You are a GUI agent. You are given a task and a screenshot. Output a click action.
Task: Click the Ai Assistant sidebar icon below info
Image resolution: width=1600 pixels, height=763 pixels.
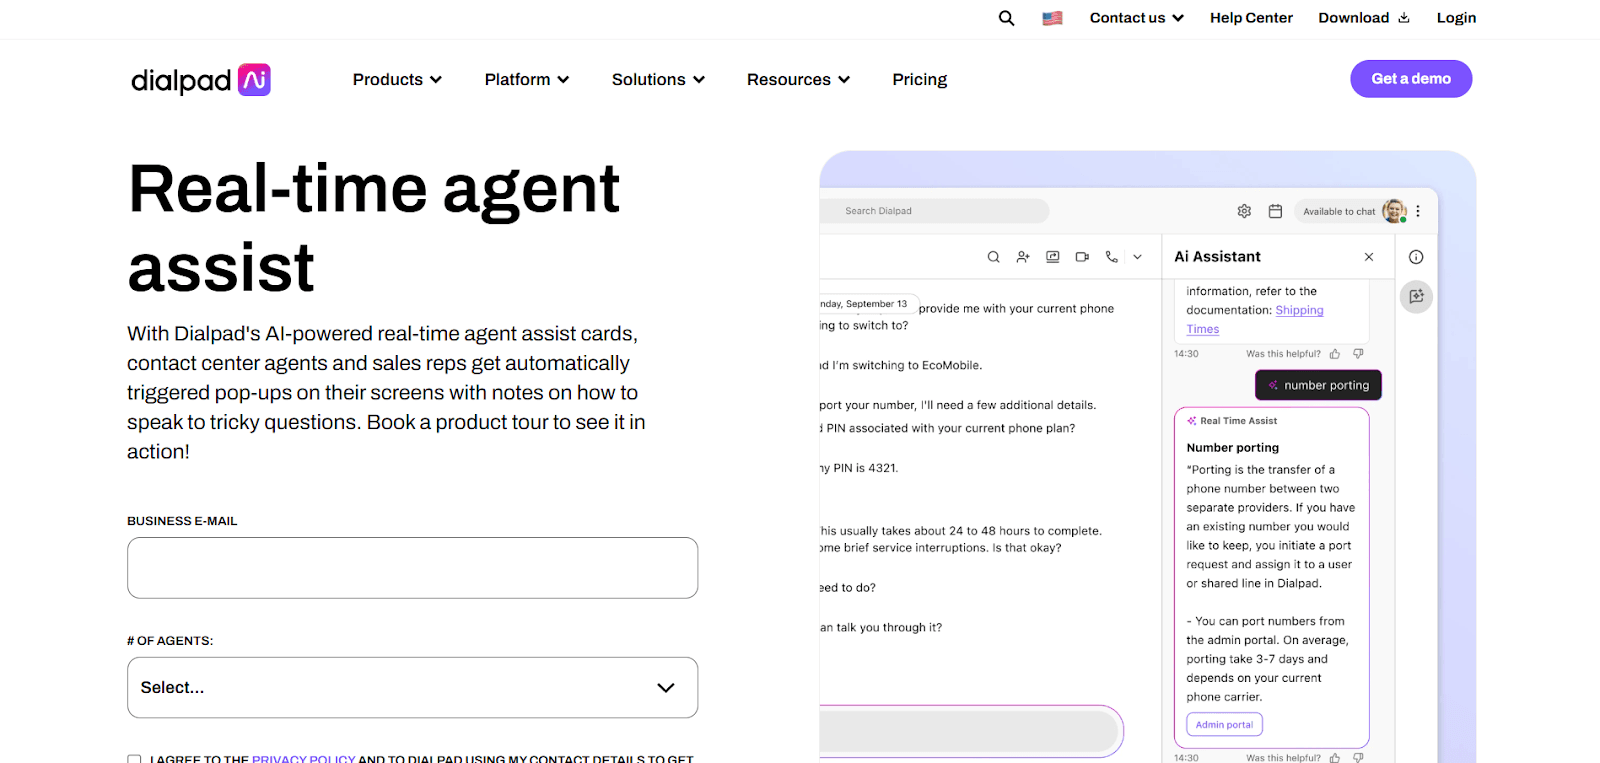pos(1416,296)
